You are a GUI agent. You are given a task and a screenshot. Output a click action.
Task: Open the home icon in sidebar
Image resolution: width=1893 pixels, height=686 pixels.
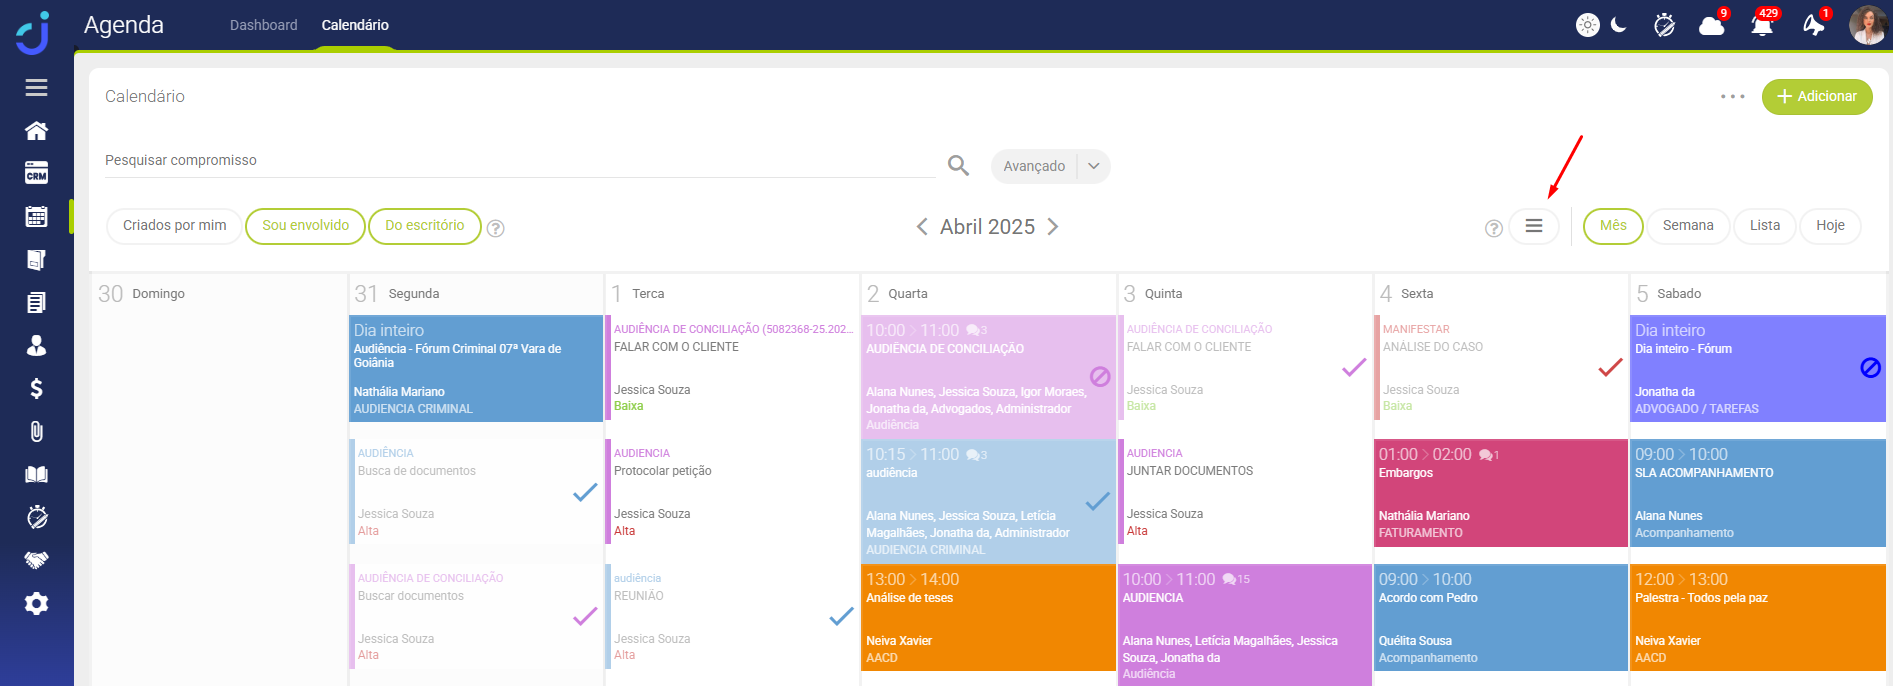point(36,131)
